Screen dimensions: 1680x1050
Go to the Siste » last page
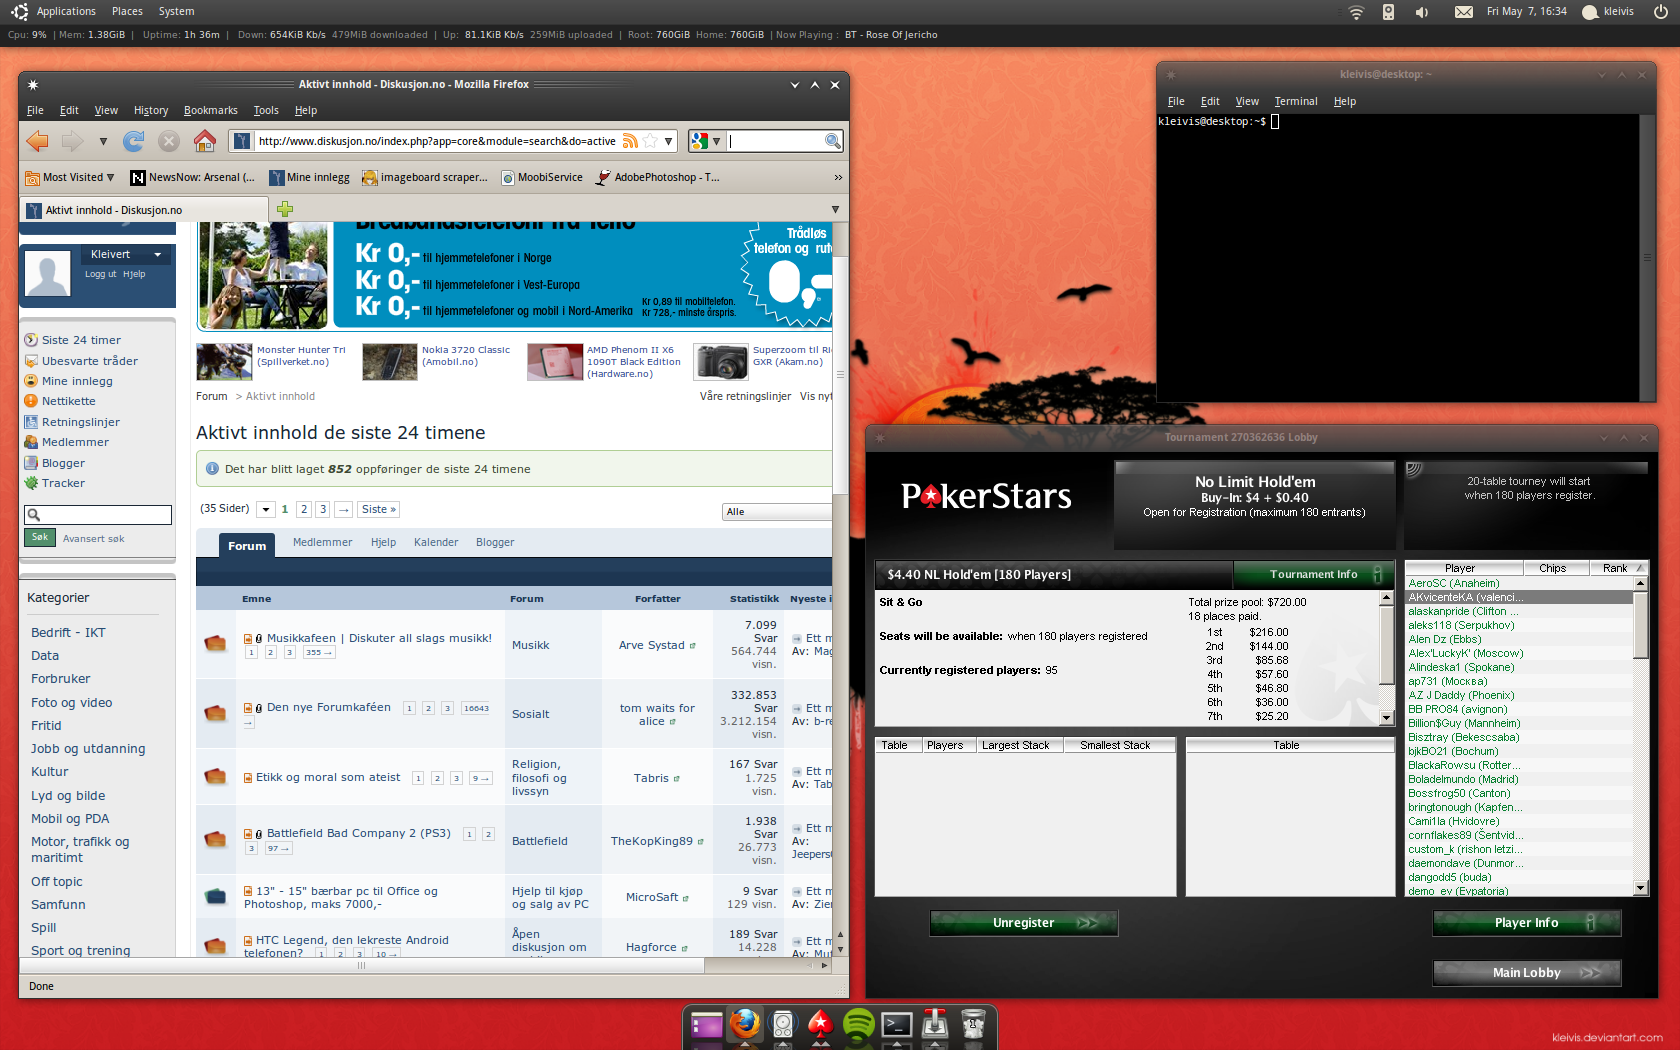(x=379, y=509)
